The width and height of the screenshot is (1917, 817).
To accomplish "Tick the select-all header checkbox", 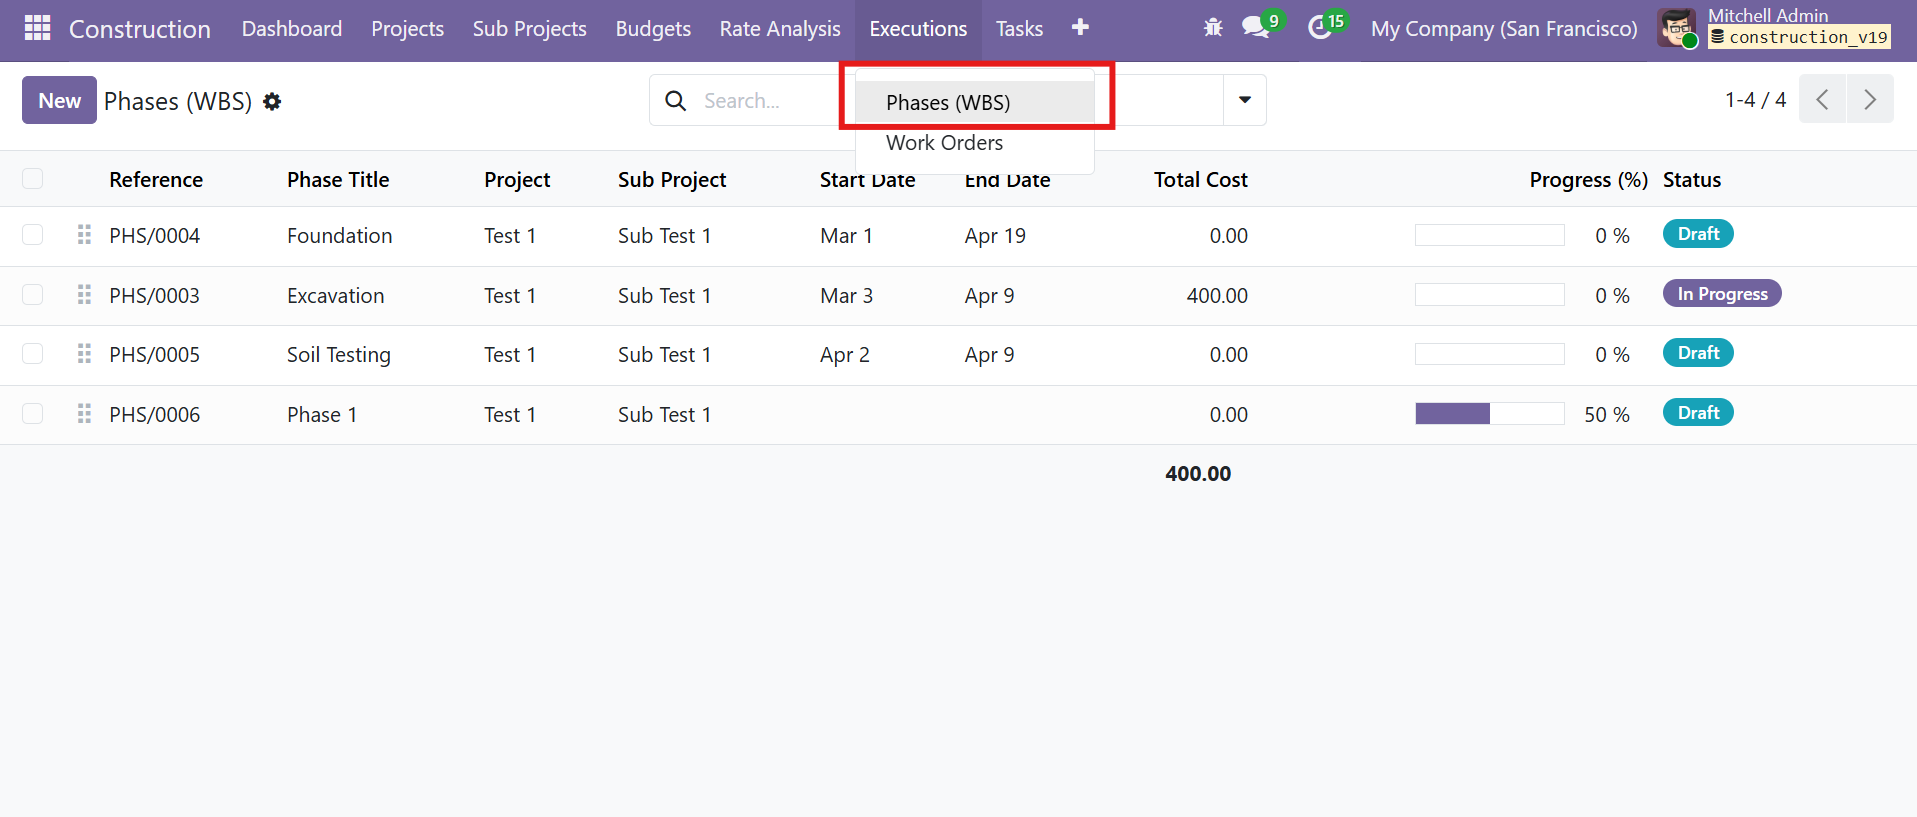I will 33,178.
